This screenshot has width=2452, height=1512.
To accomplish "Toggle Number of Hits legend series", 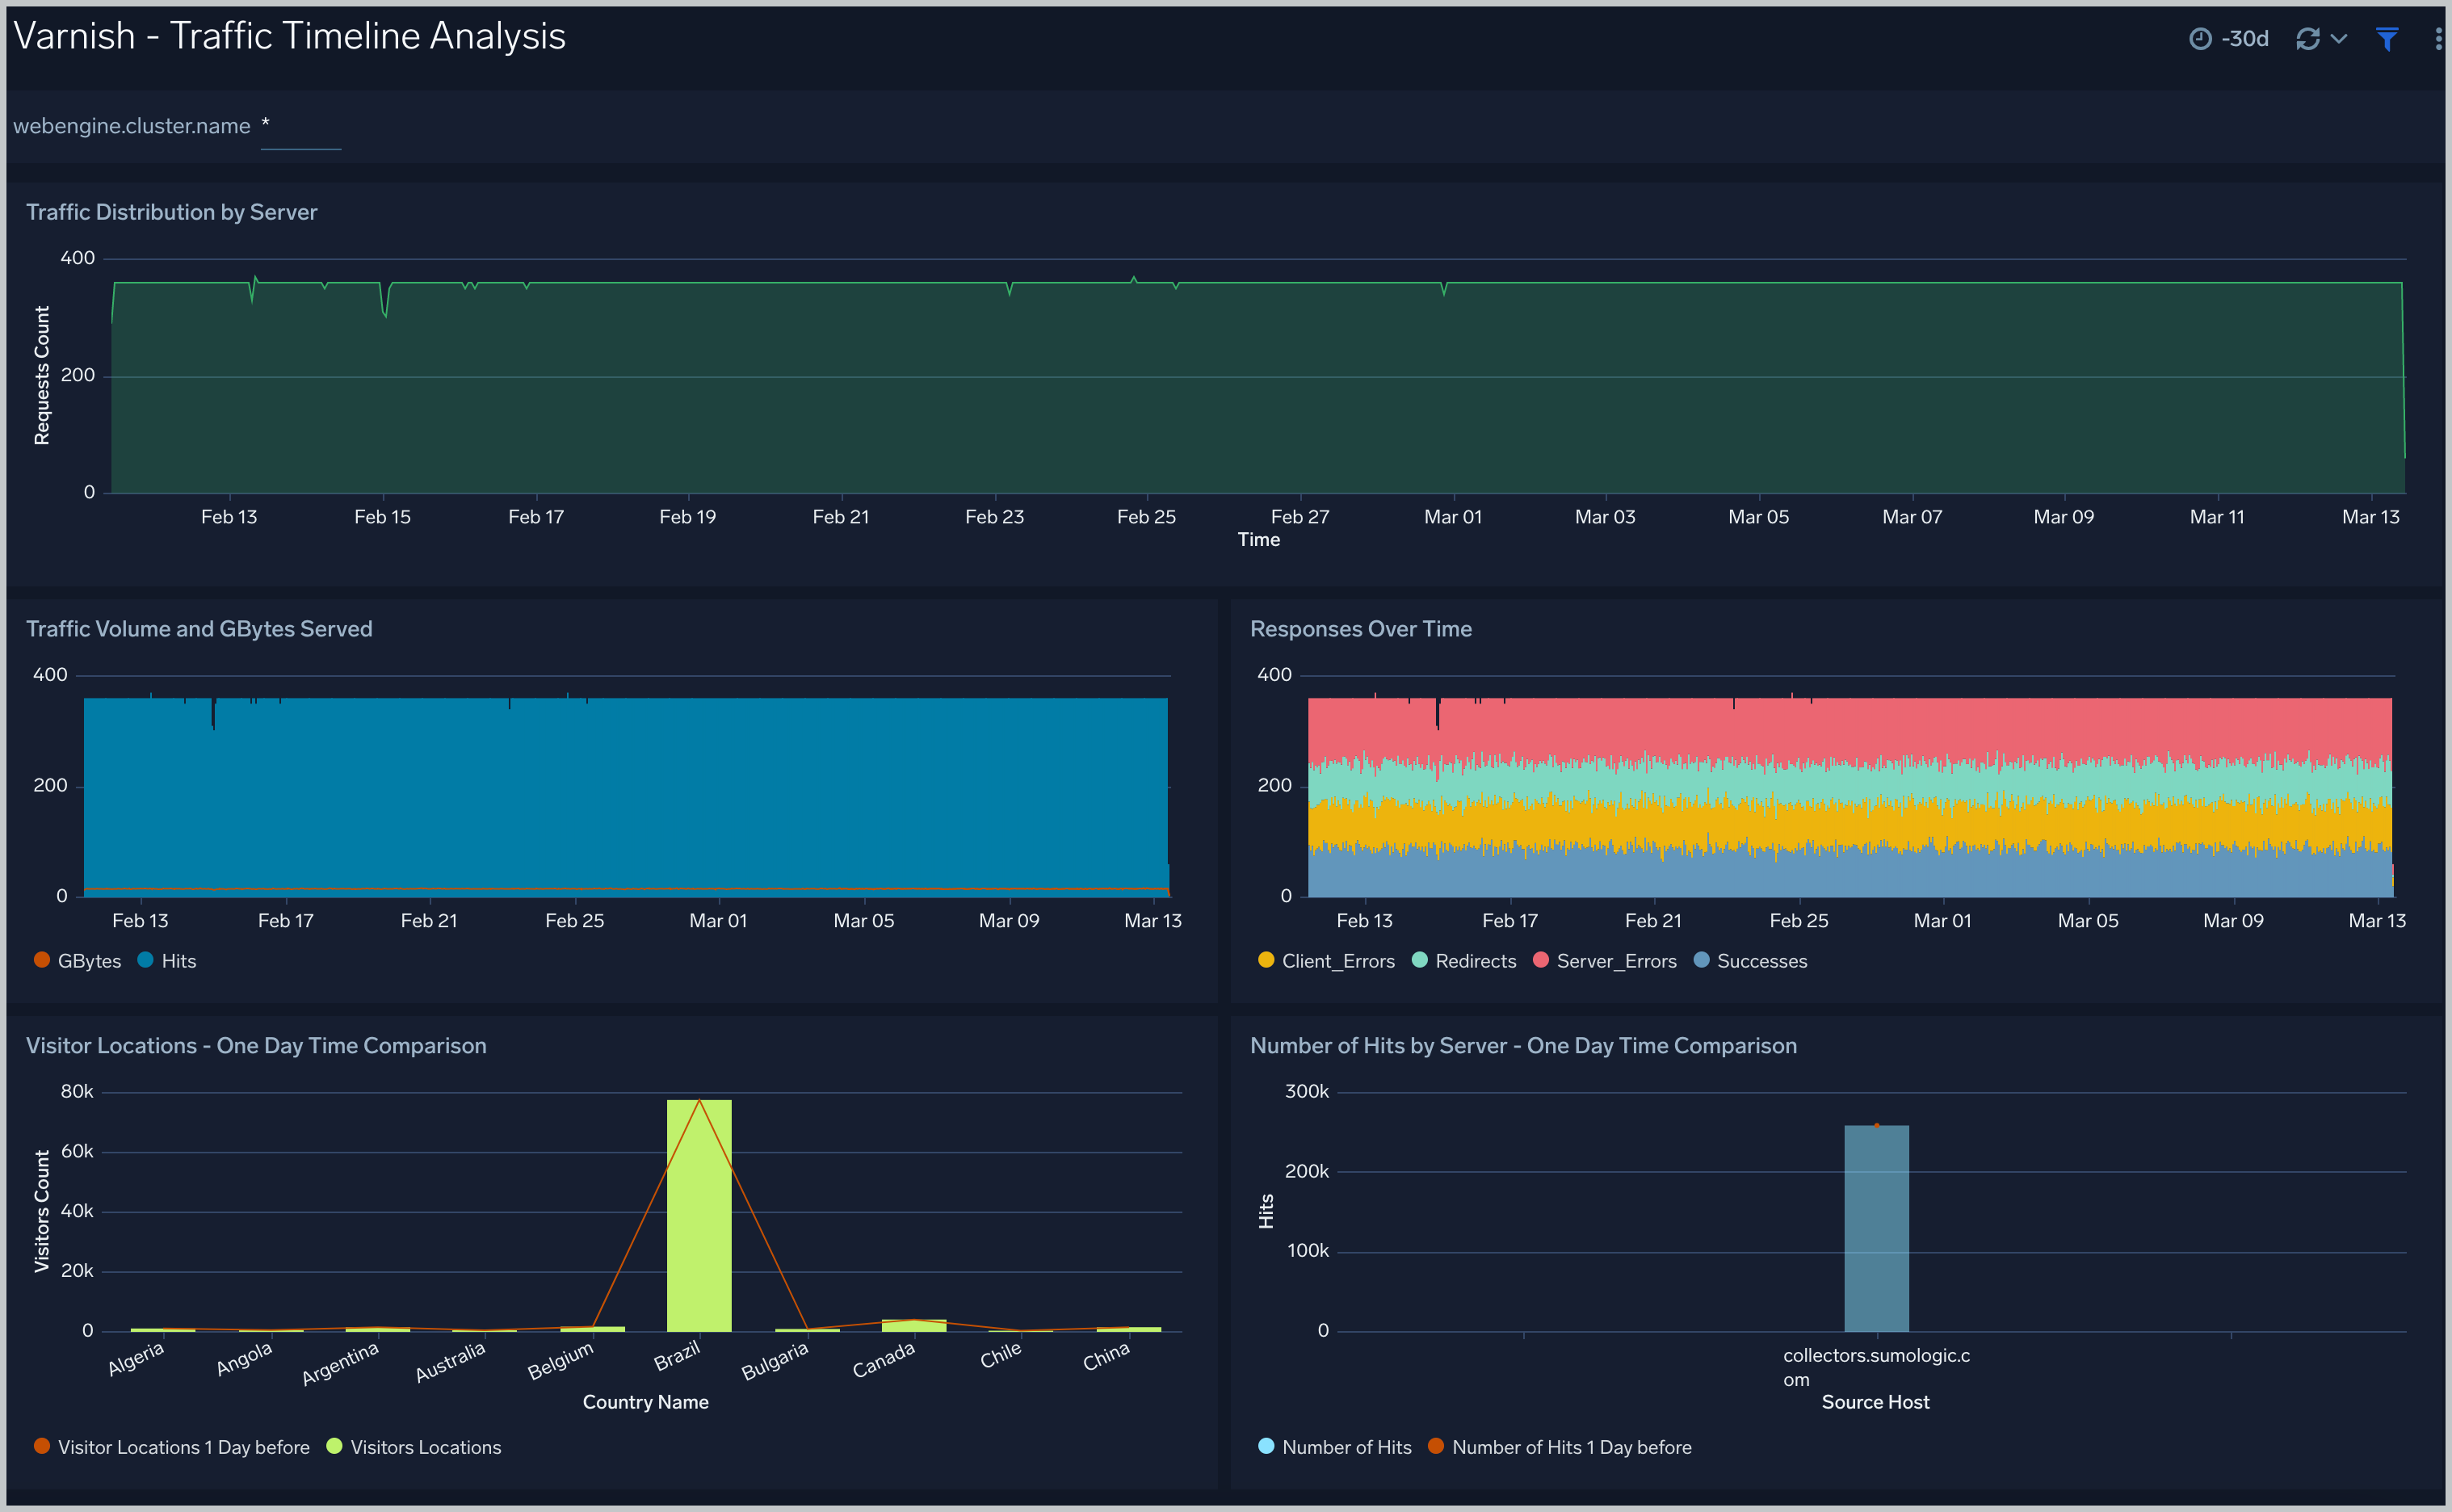I will point(1335,1447).
